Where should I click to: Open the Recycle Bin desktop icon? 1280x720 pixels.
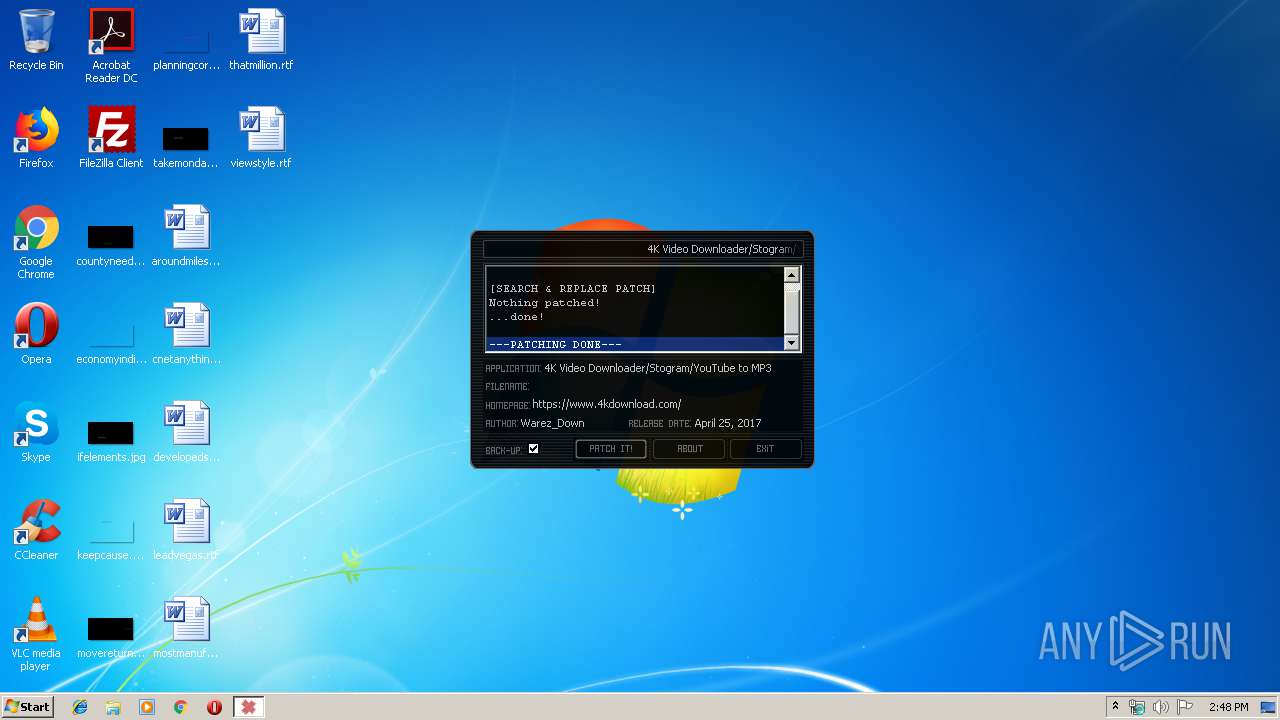pyautogui.click(x=36, y=40)
